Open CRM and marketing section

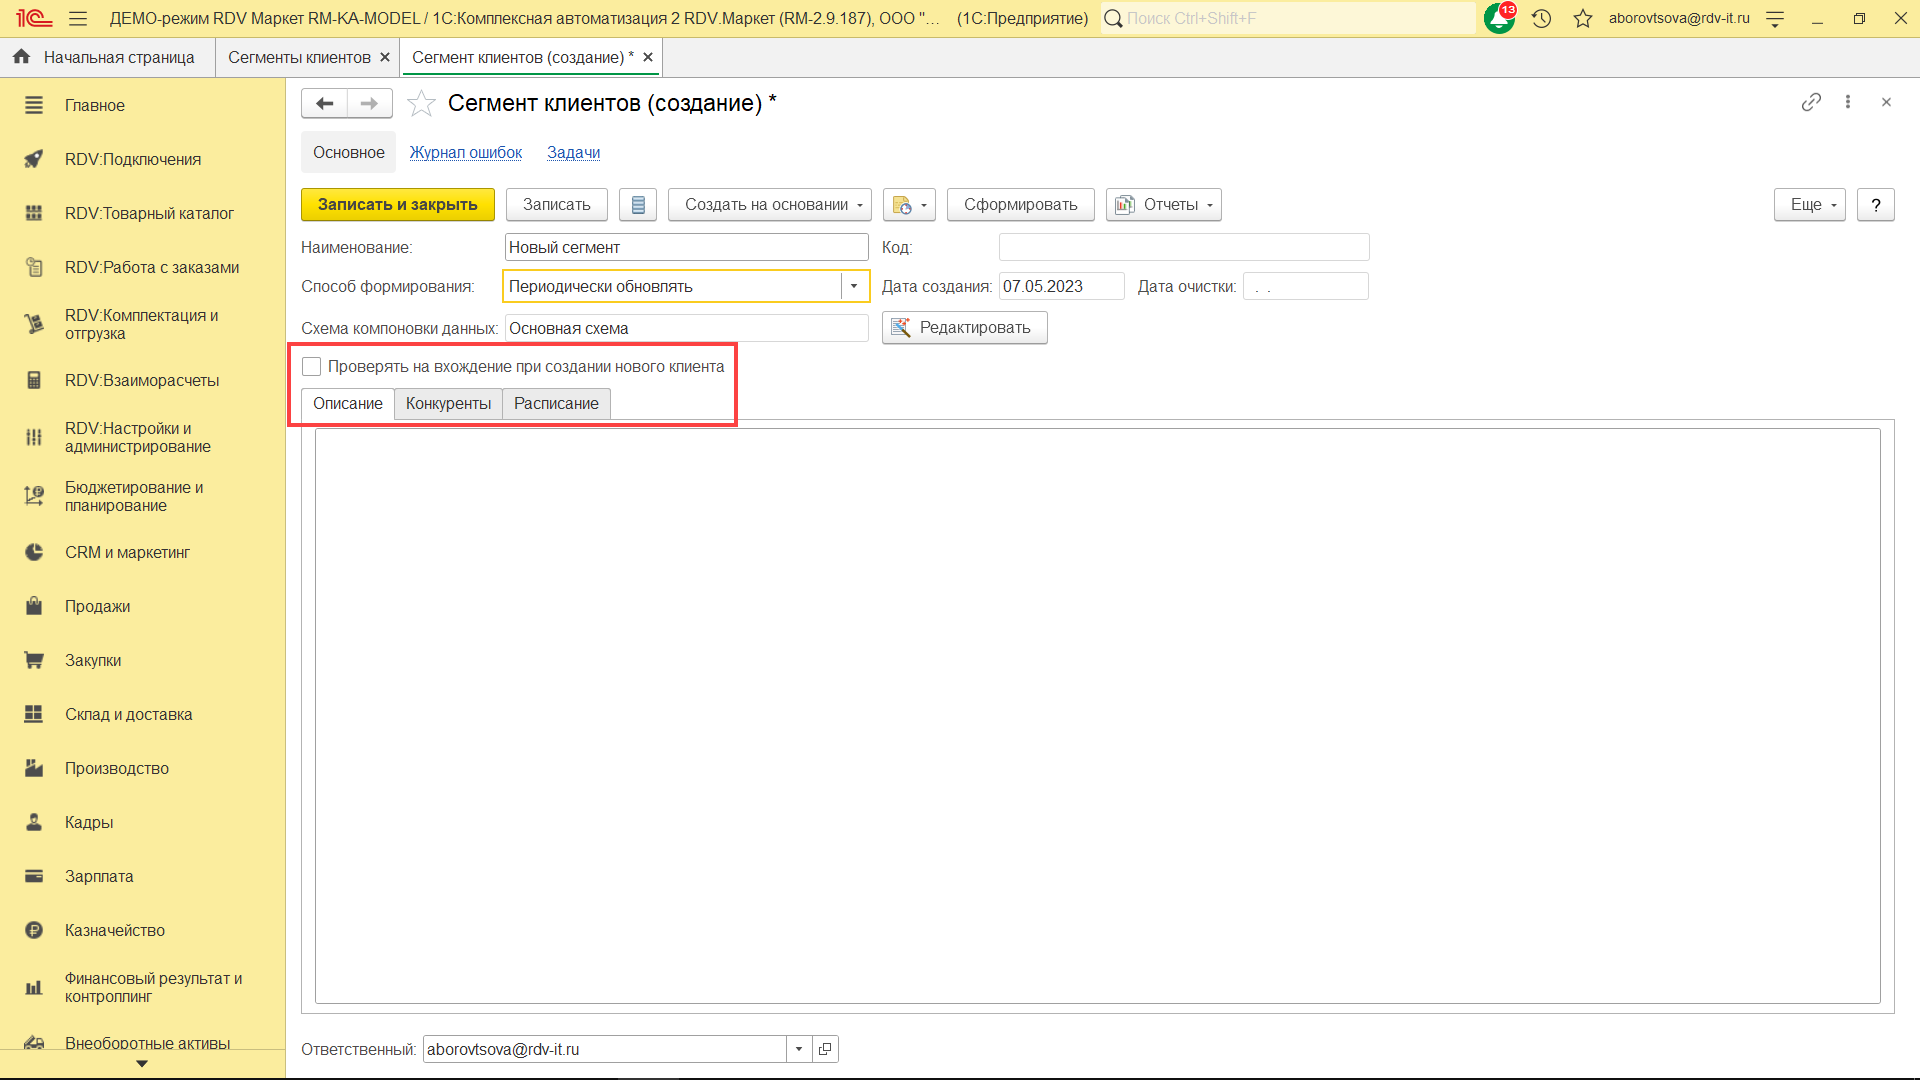coord(127,552)
